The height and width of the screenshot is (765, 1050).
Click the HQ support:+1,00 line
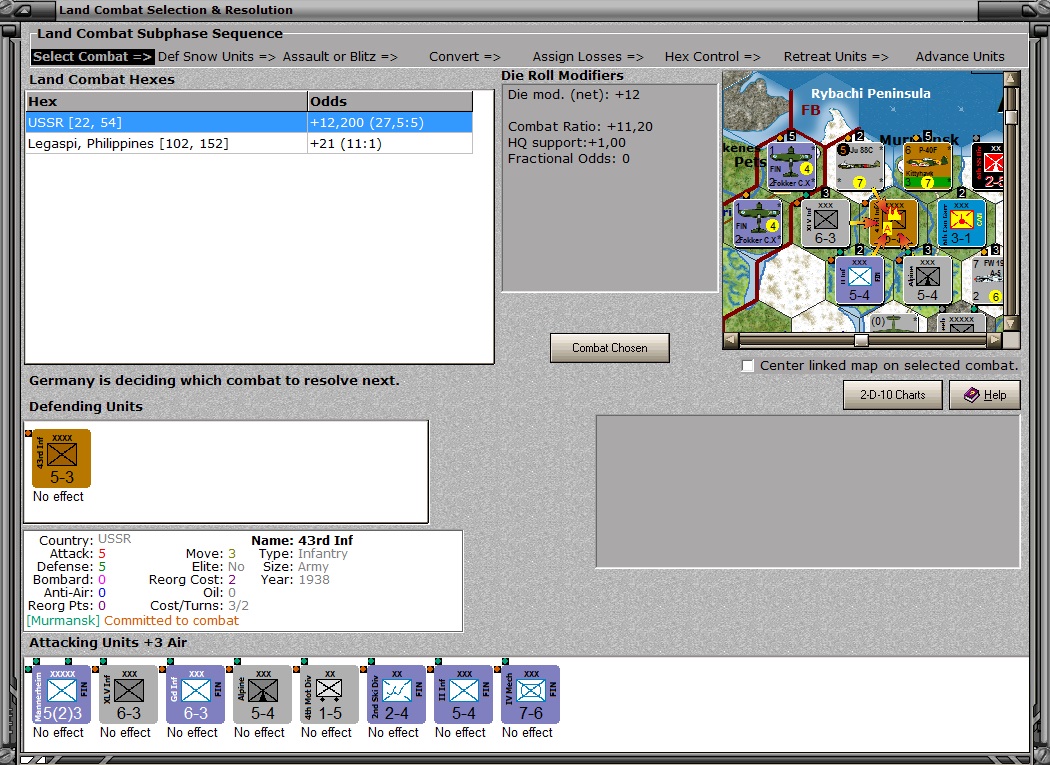567,143
